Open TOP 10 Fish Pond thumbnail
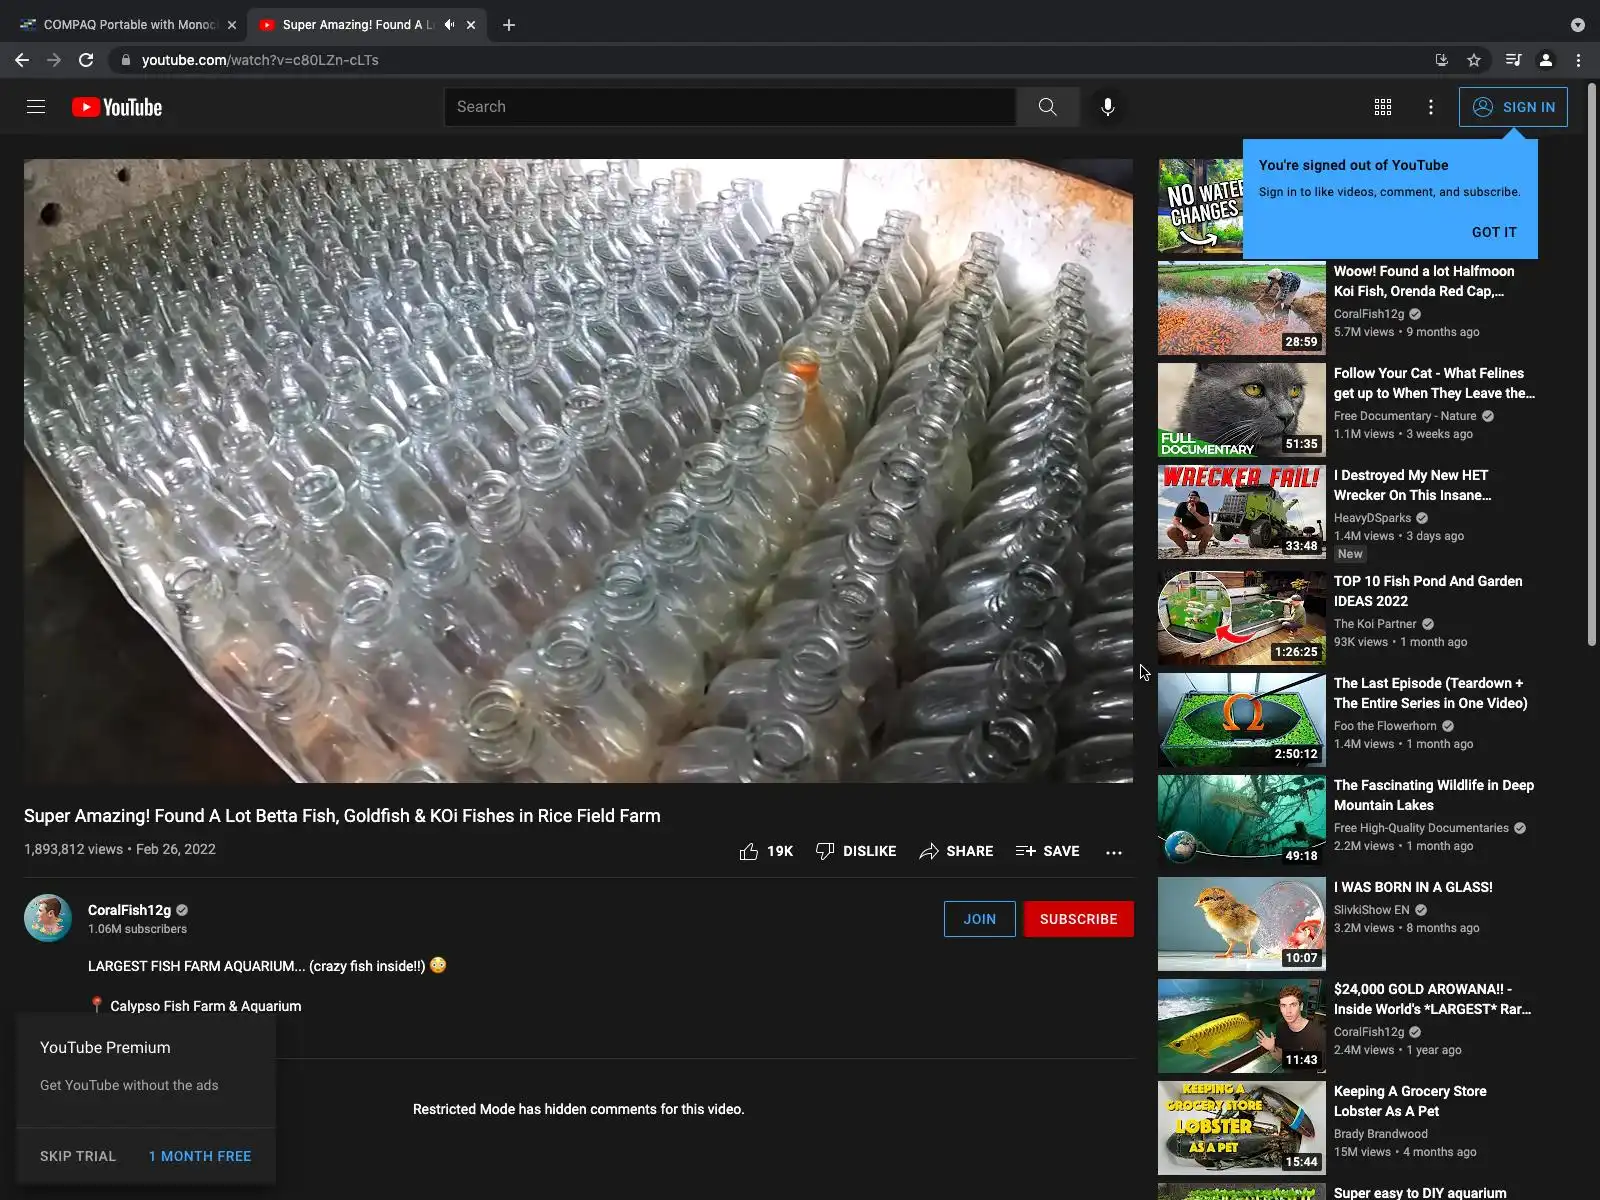The height and width of the screenshot is (1200, 1600). pyautogui.click(x=1242, y=619)
